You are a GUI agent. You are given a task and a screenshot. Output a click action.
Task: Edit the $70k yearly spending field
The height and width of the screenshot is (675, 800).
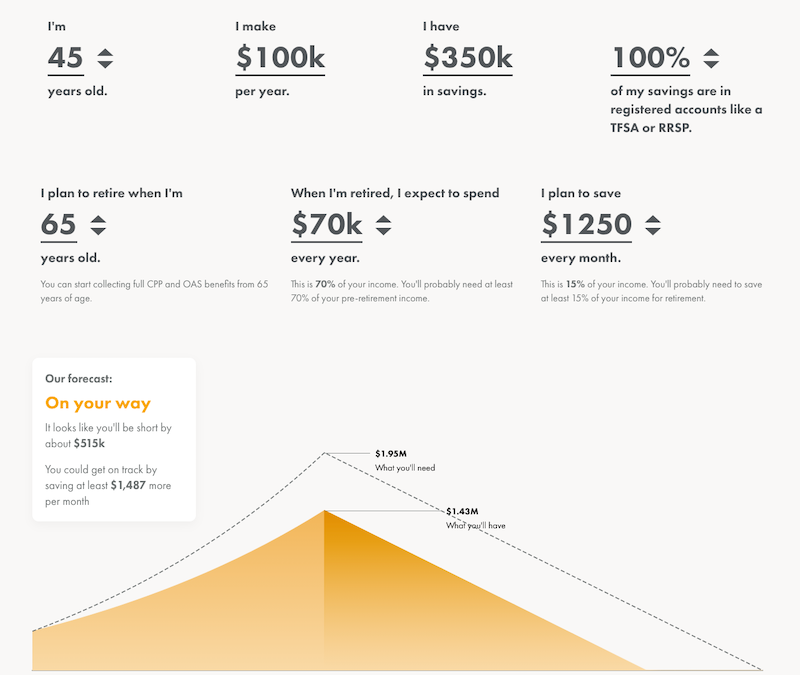pos(327,225)
